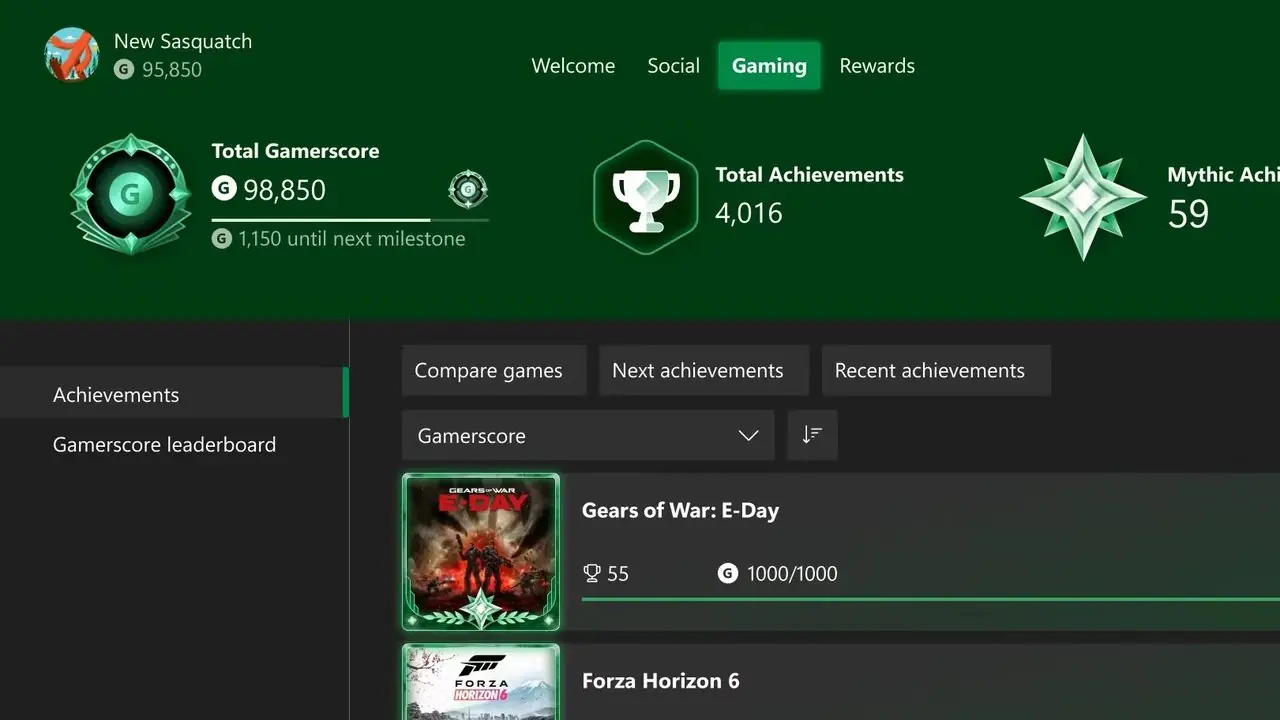Click the Gears of War: E-Day title
The height and width of the screenshot is (720, 1280).
click(680, 510)
